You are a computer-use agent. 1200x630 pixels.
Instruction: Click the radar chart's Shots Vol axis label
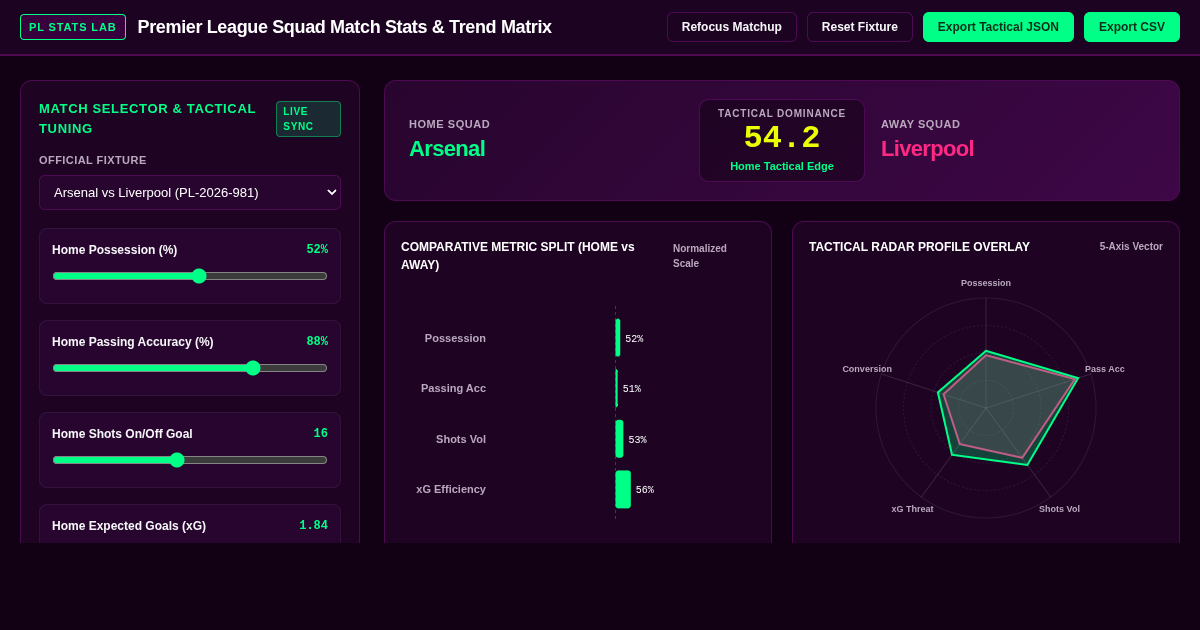click(1059, 509)
